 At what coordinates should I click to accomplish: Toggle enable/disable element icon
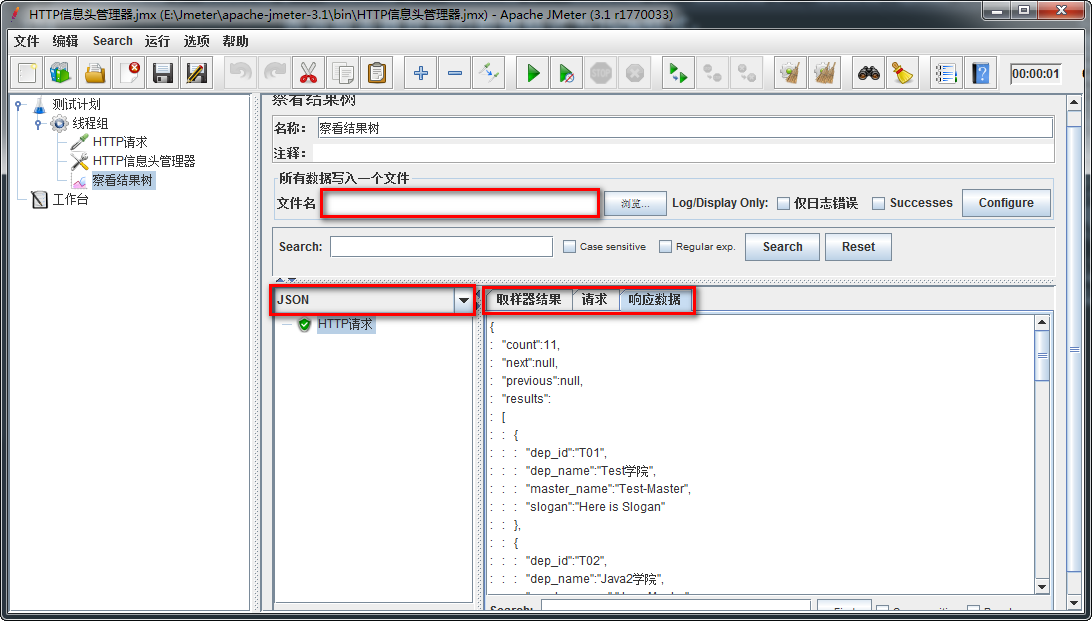pos(489,72)
